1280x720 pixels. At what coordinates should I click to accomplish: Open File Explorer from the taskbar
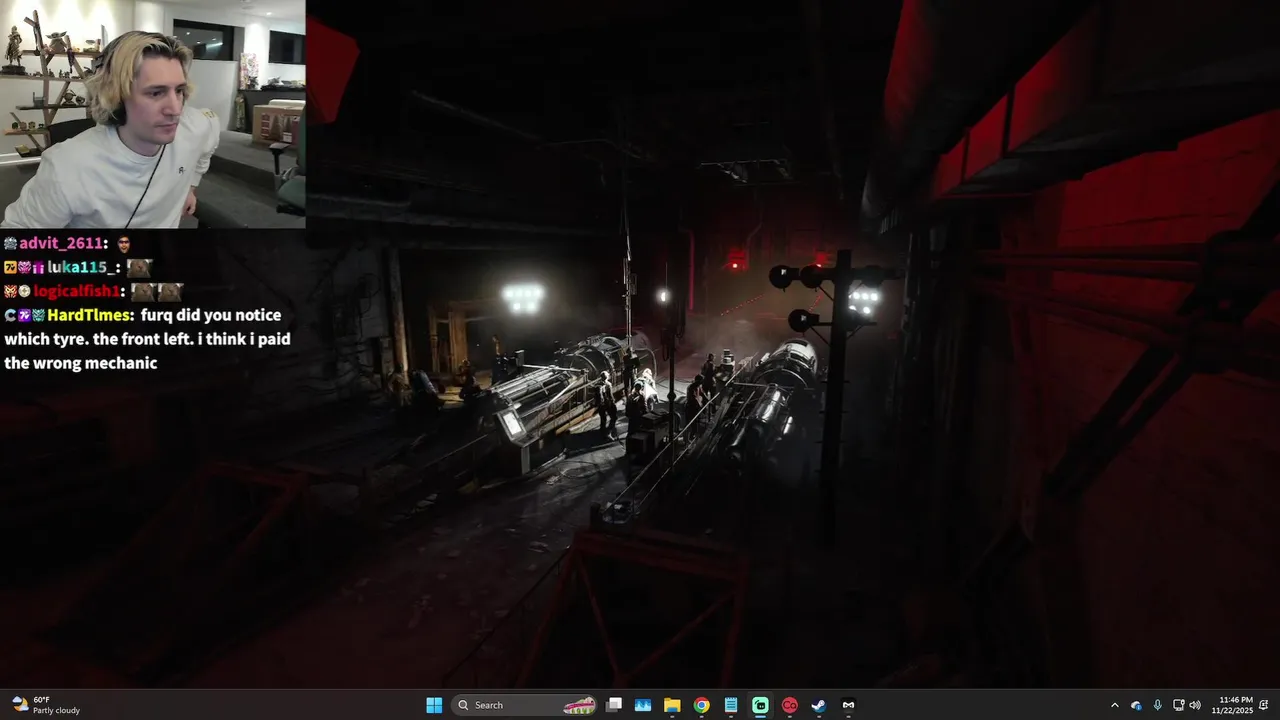(x=672, y=705)
